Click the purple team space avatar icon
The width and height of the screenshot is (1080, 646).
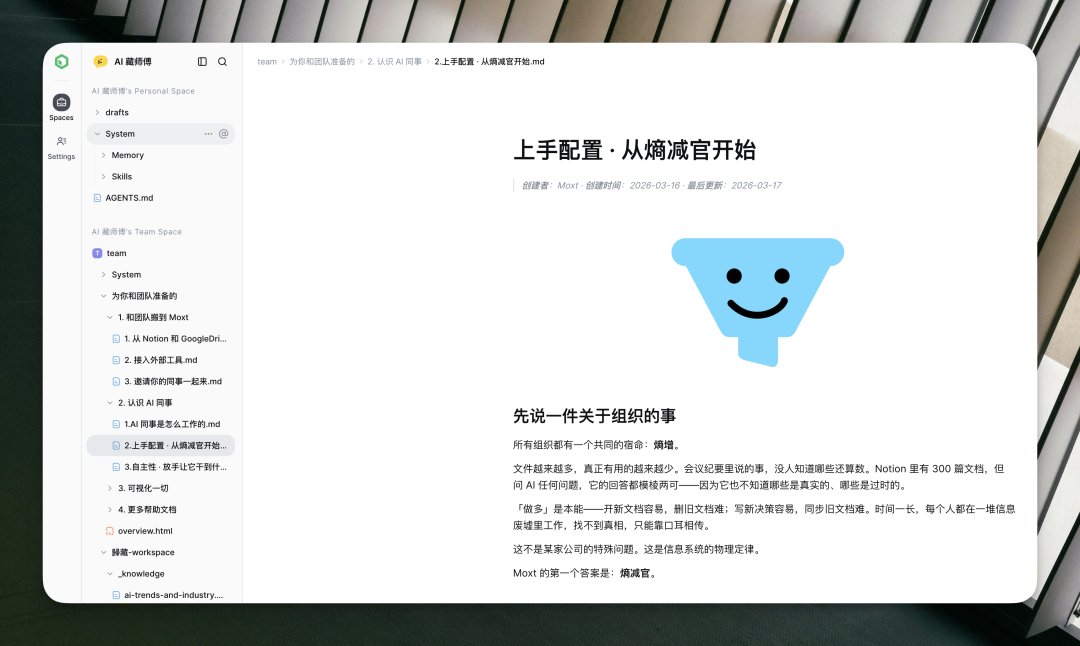coord(97,253)
